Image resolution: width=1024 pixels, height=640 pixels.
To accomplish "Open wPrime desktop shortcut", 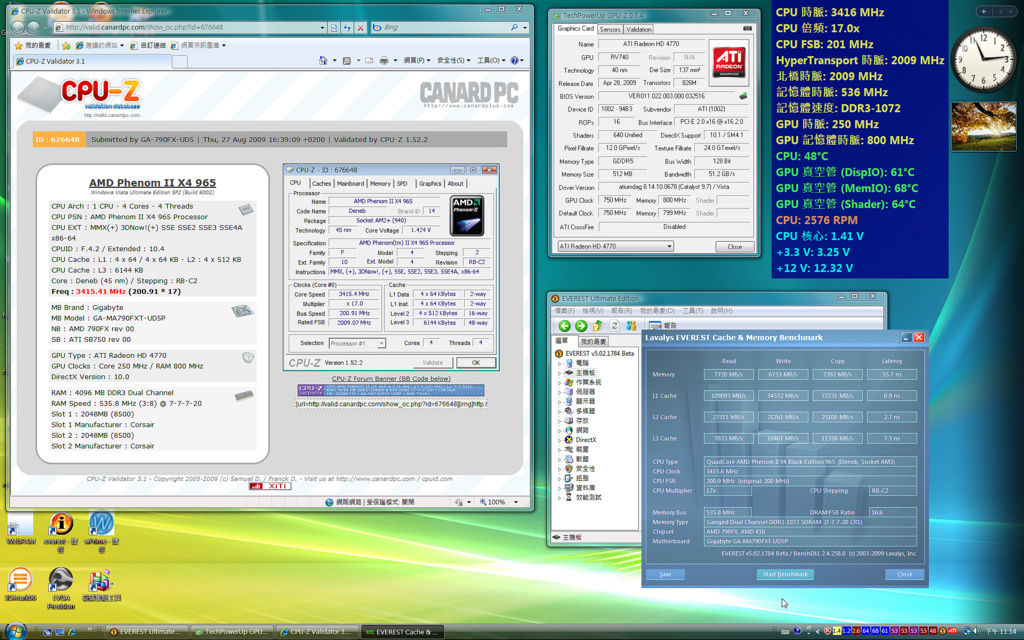I will (x=101, y=532).
